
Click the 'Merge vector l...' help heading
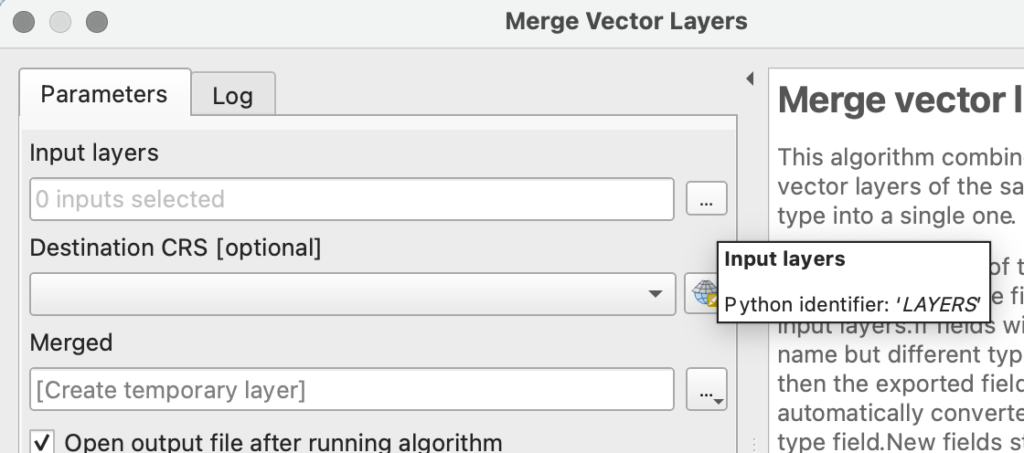tap(901, 101)
